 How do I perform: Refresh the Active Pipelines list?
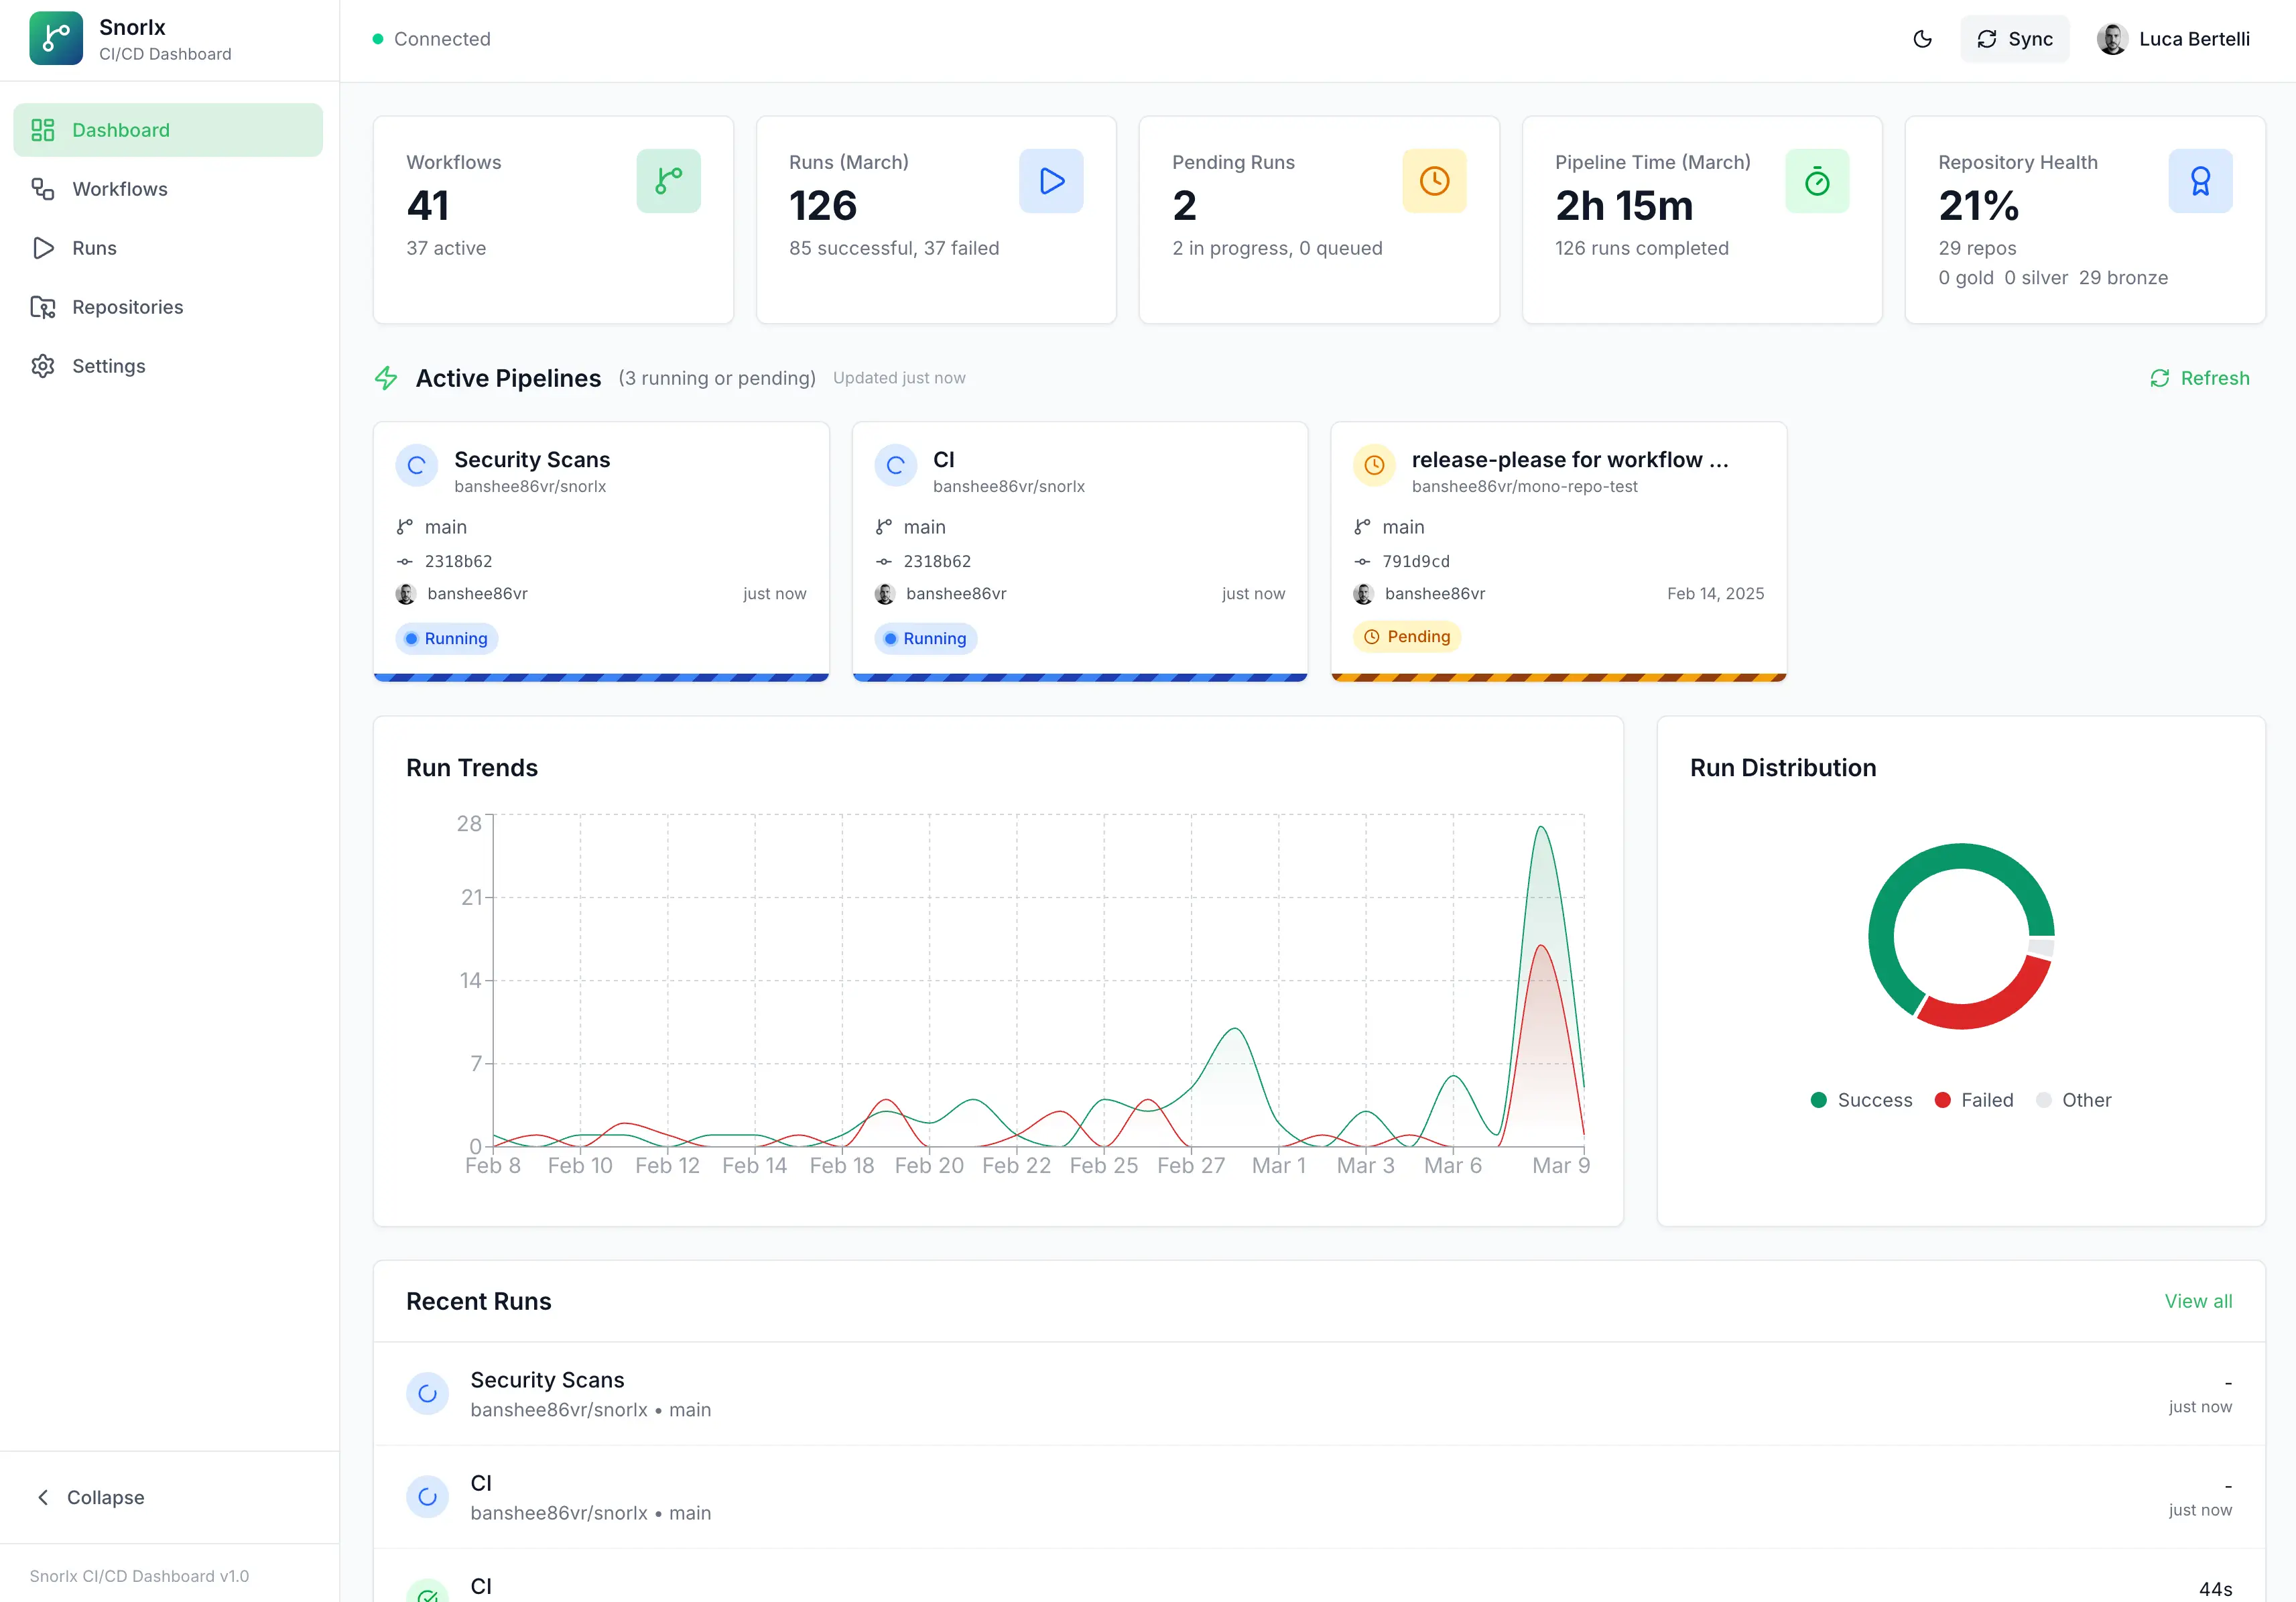pyautogui.click(x=2200, y=378)
